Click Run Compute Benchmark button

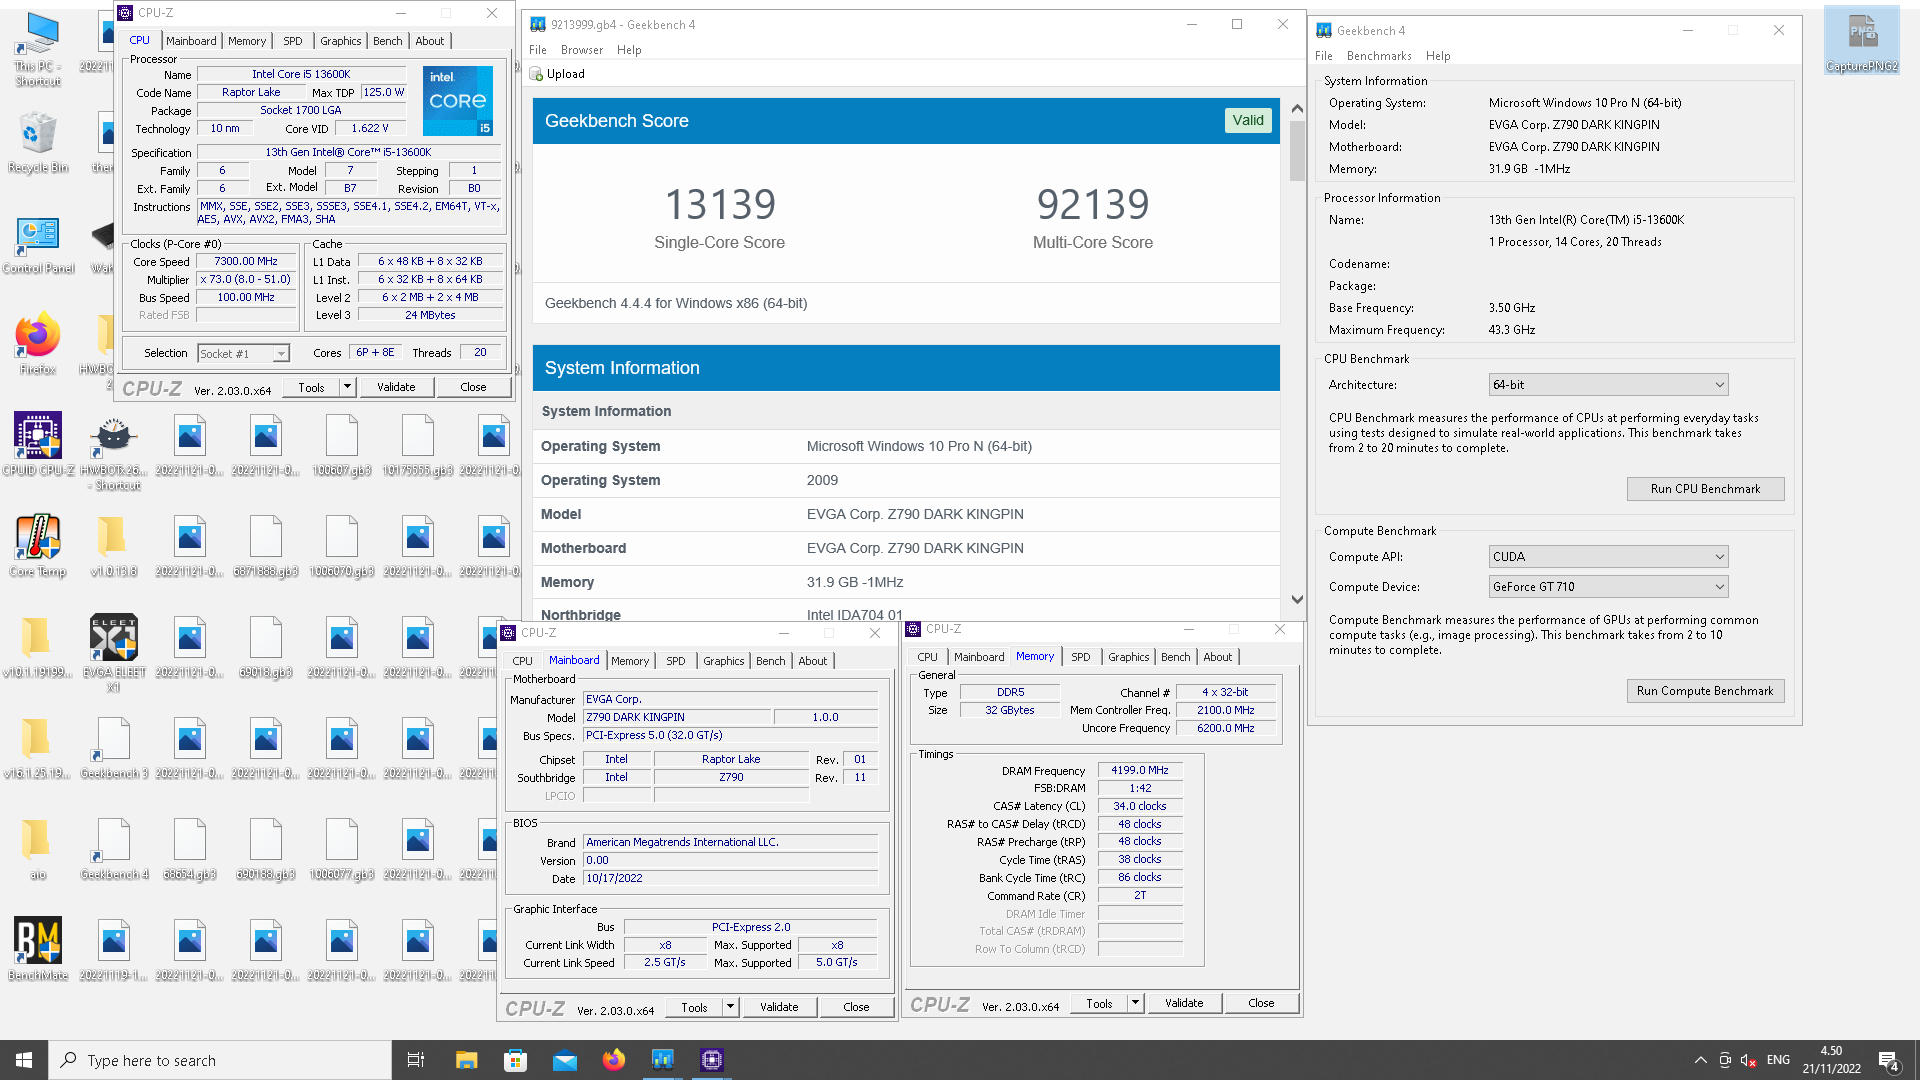pos(1705,691)
